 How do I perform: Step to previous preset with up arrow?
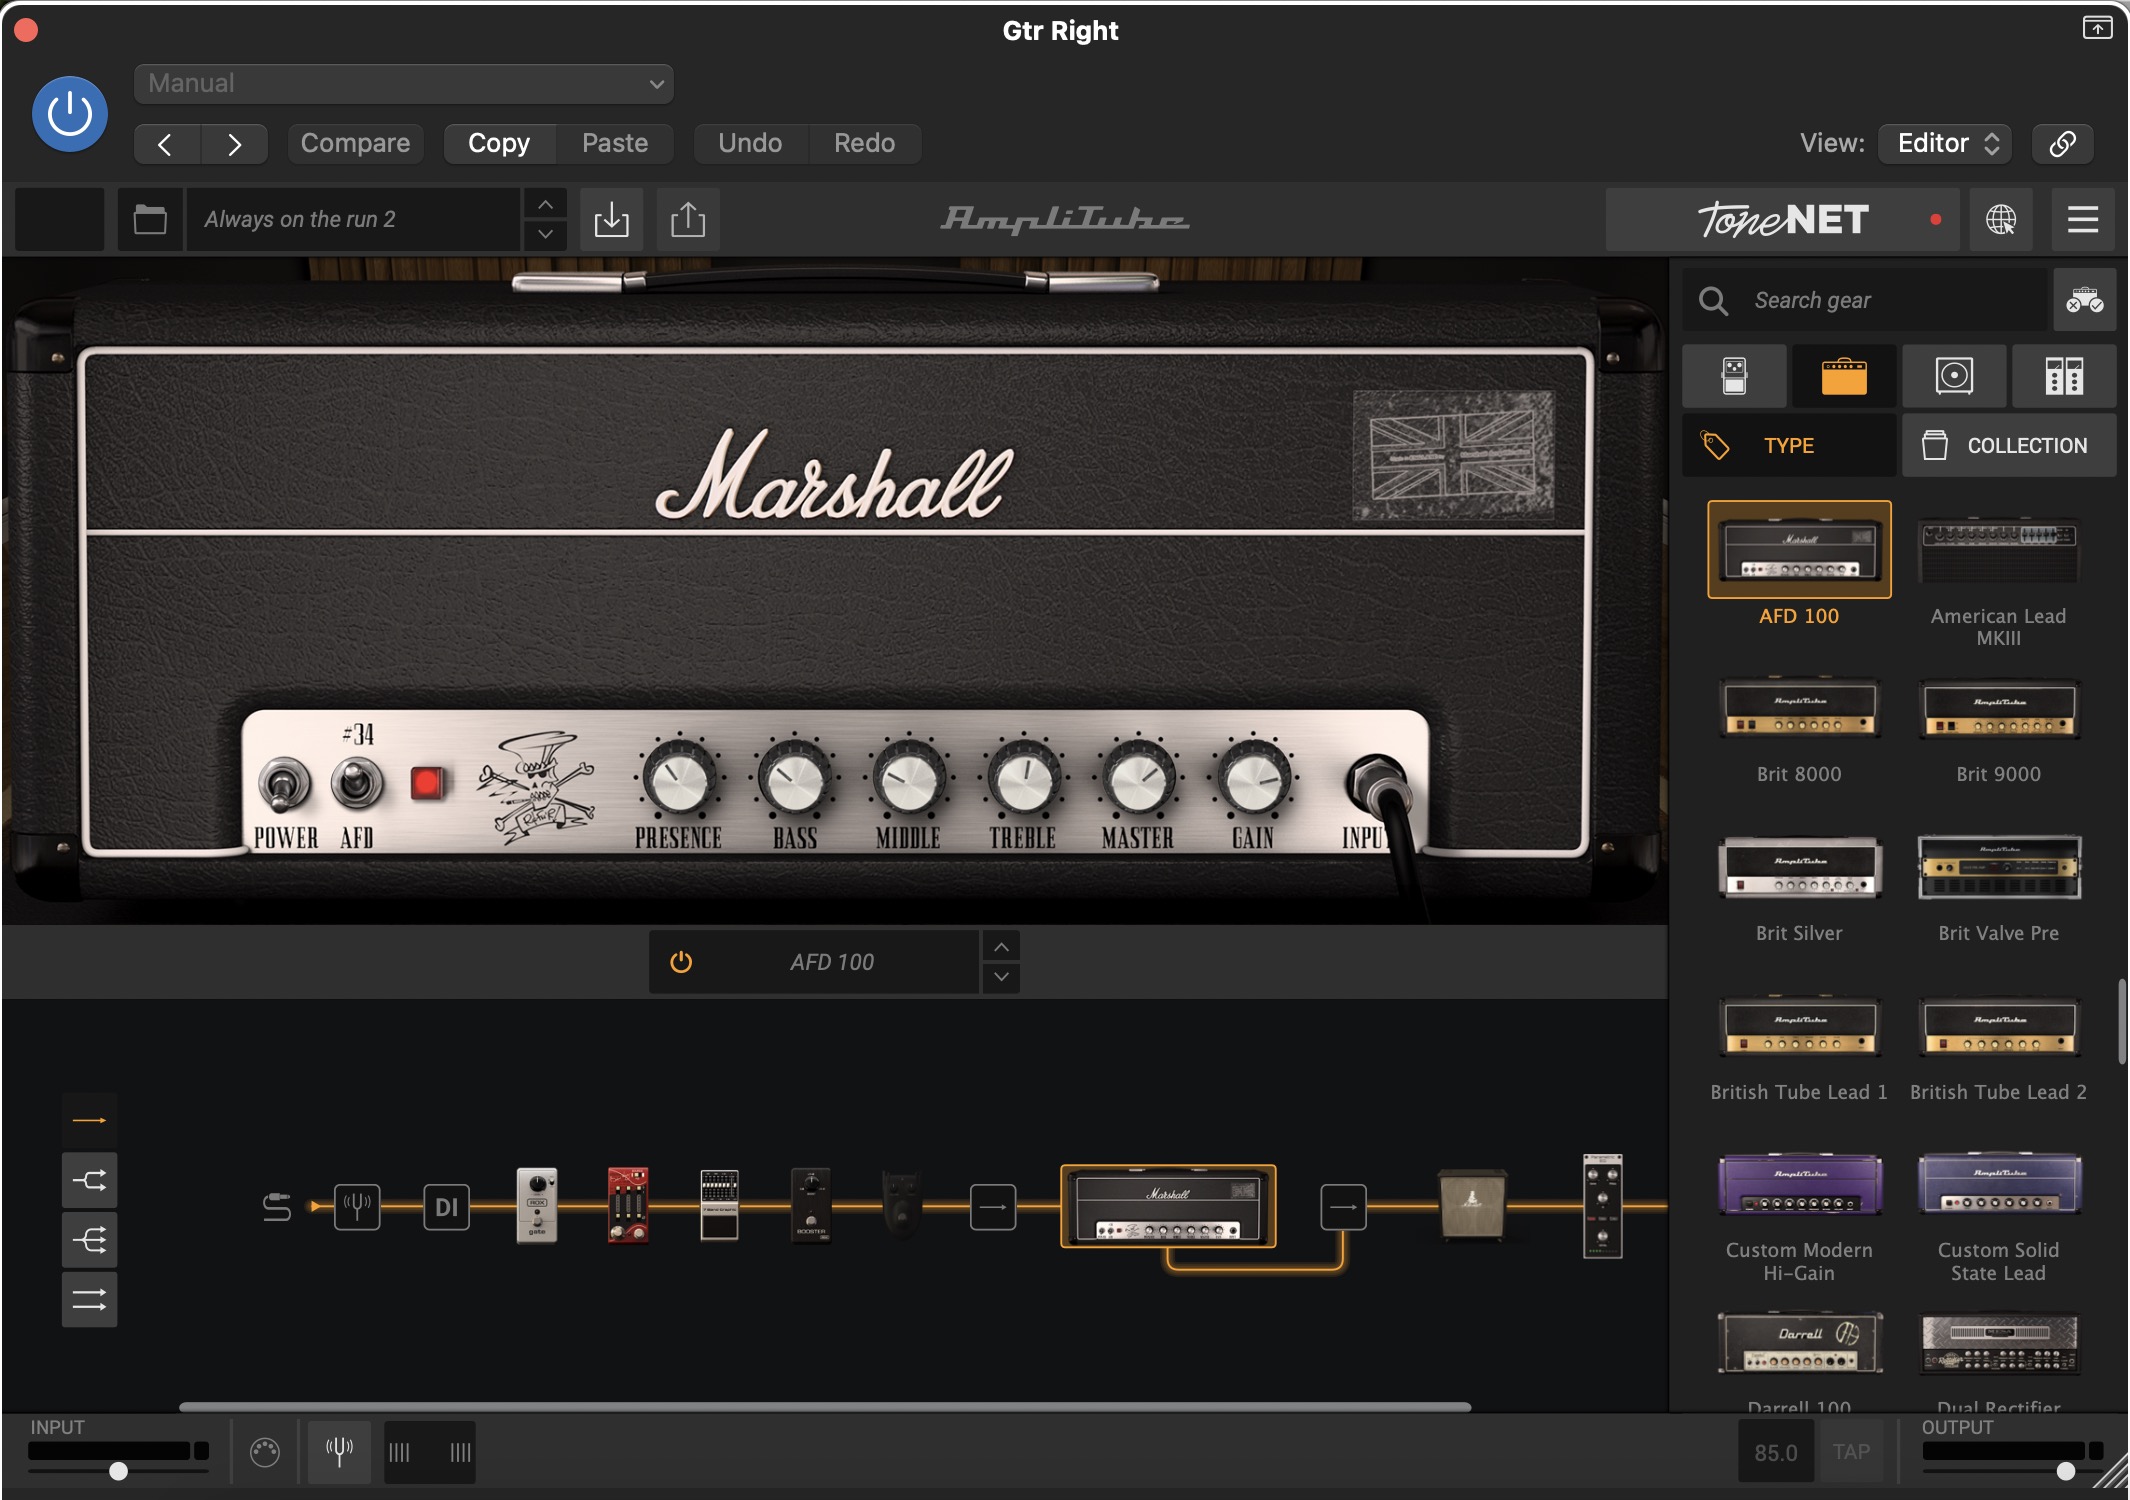coord(545,205)
